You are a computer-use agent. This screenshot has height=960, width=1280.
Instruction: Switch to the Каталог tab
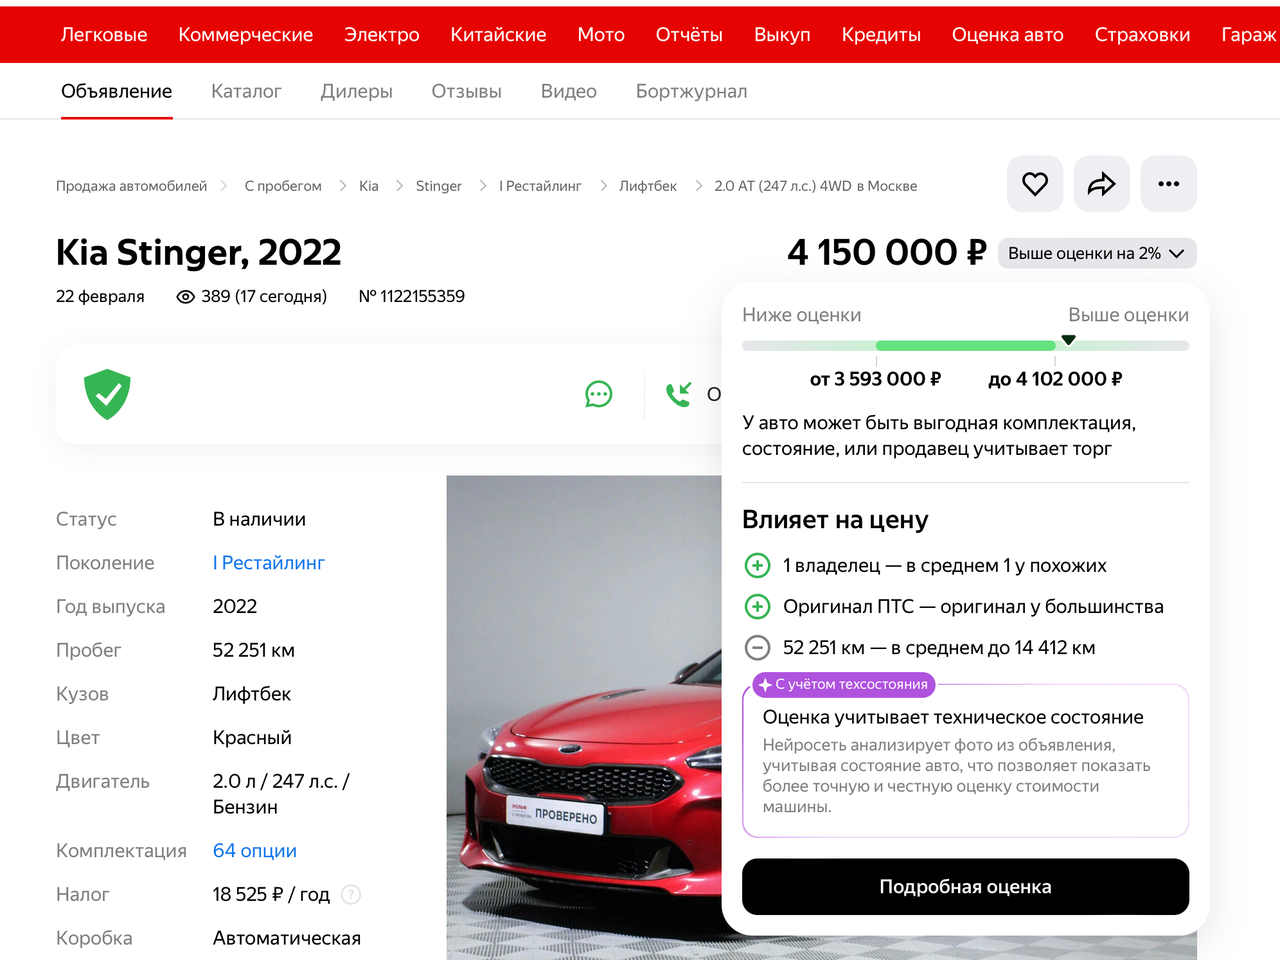[246, 92]
